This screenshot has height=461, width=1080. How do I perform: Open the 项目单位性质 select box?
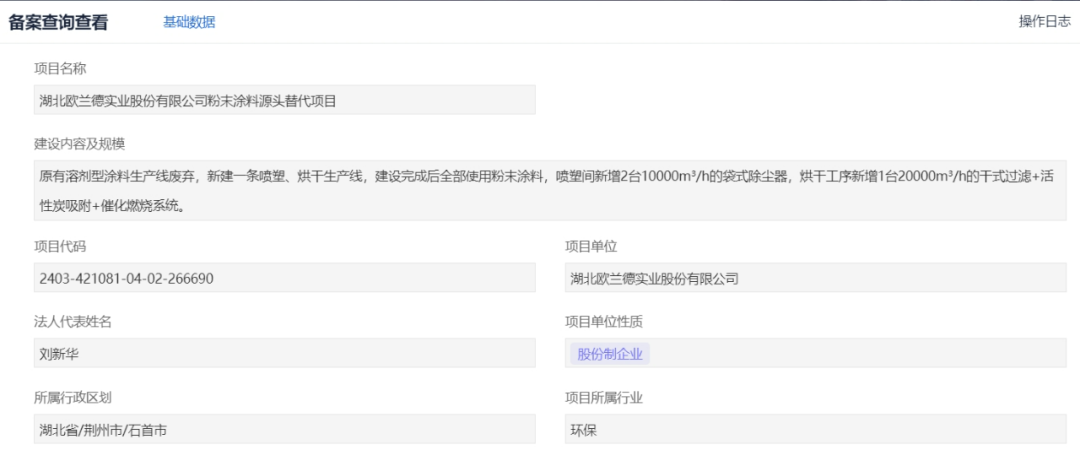(816, 354)
